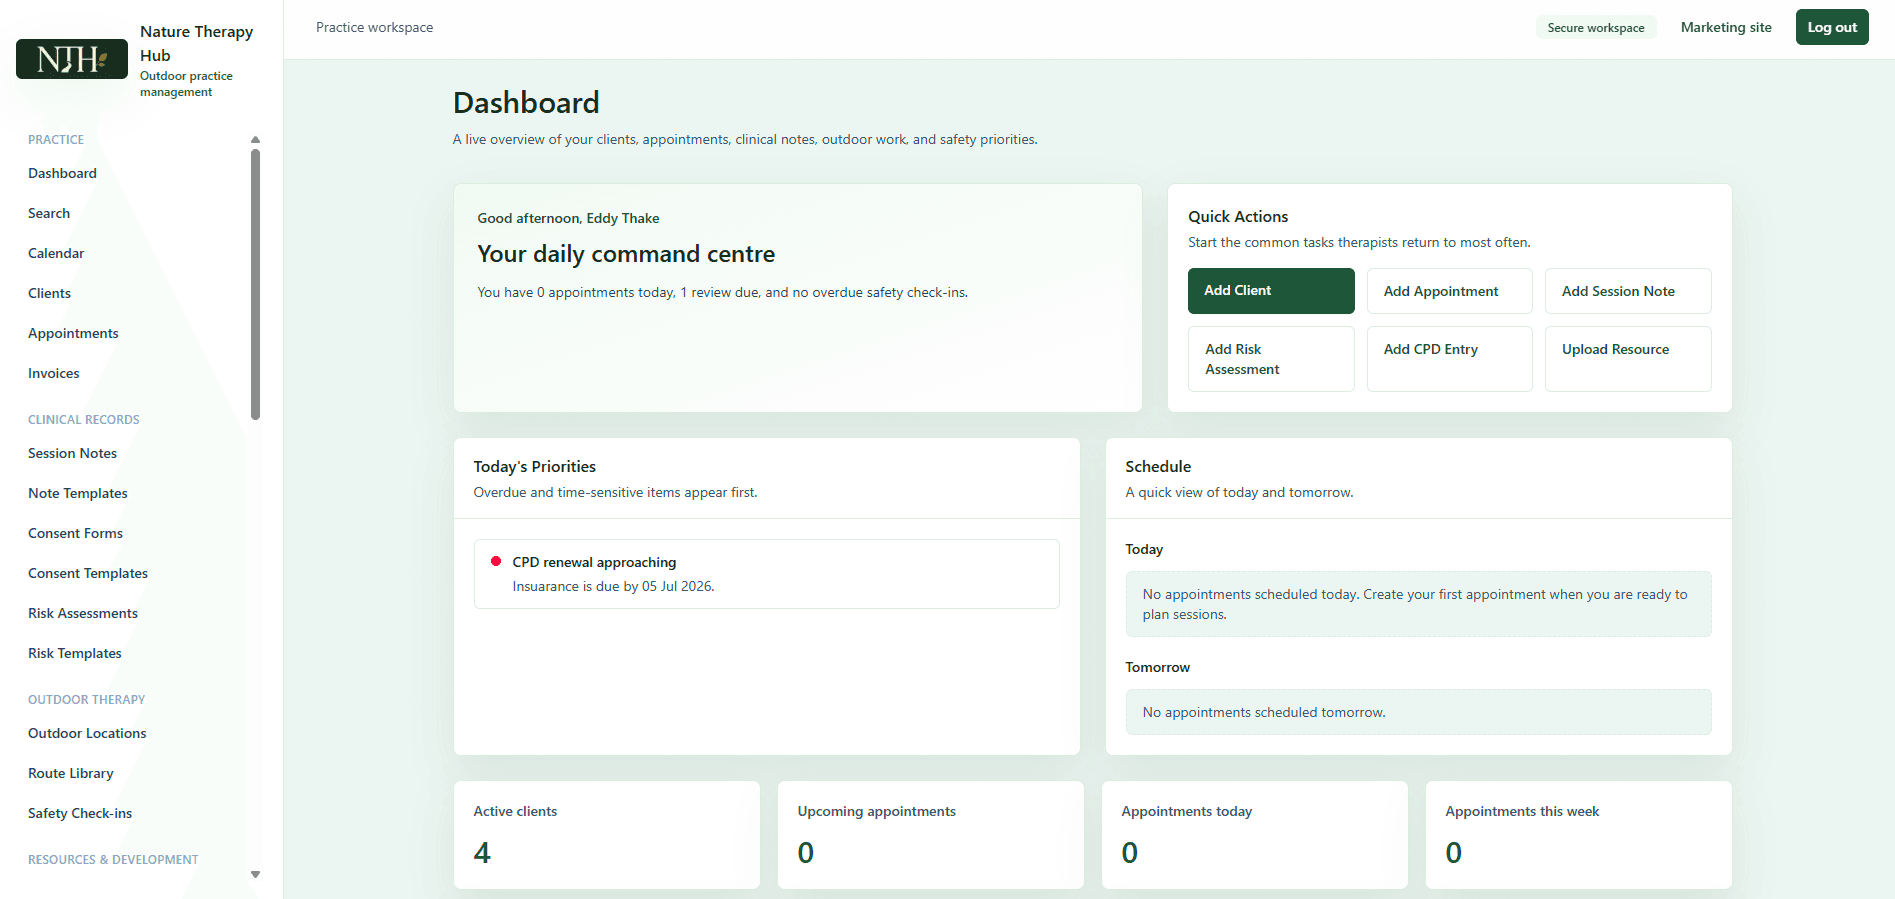Click the 'Nature Therapy Hub' title text
Image resolution: width=1895 pixels, height=899 pixels.
[x=196, y=43]
